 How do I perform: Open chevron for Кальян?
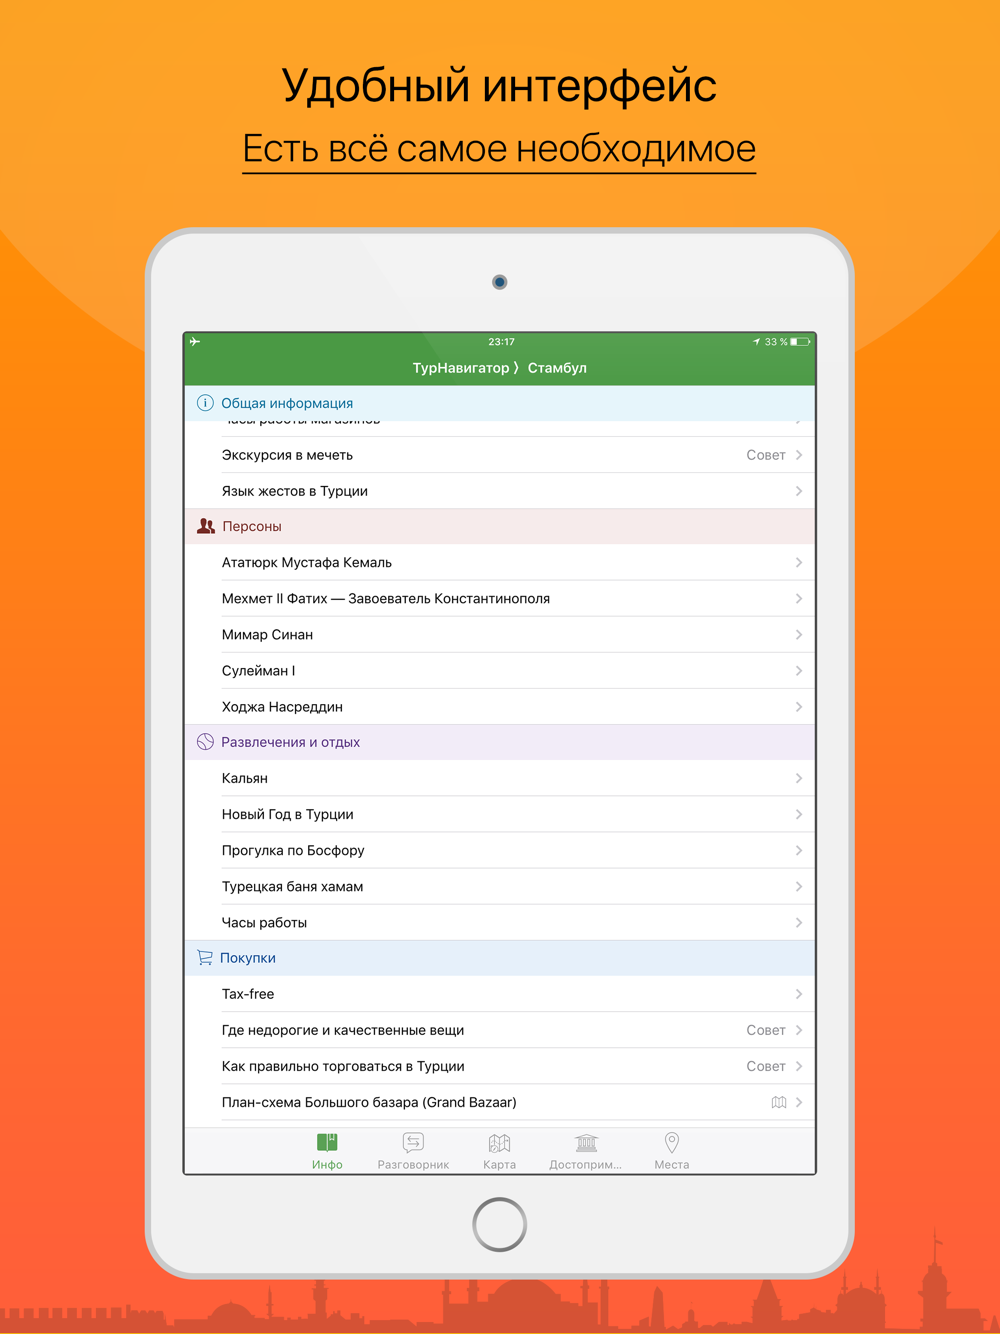click(x=799, y=778)
